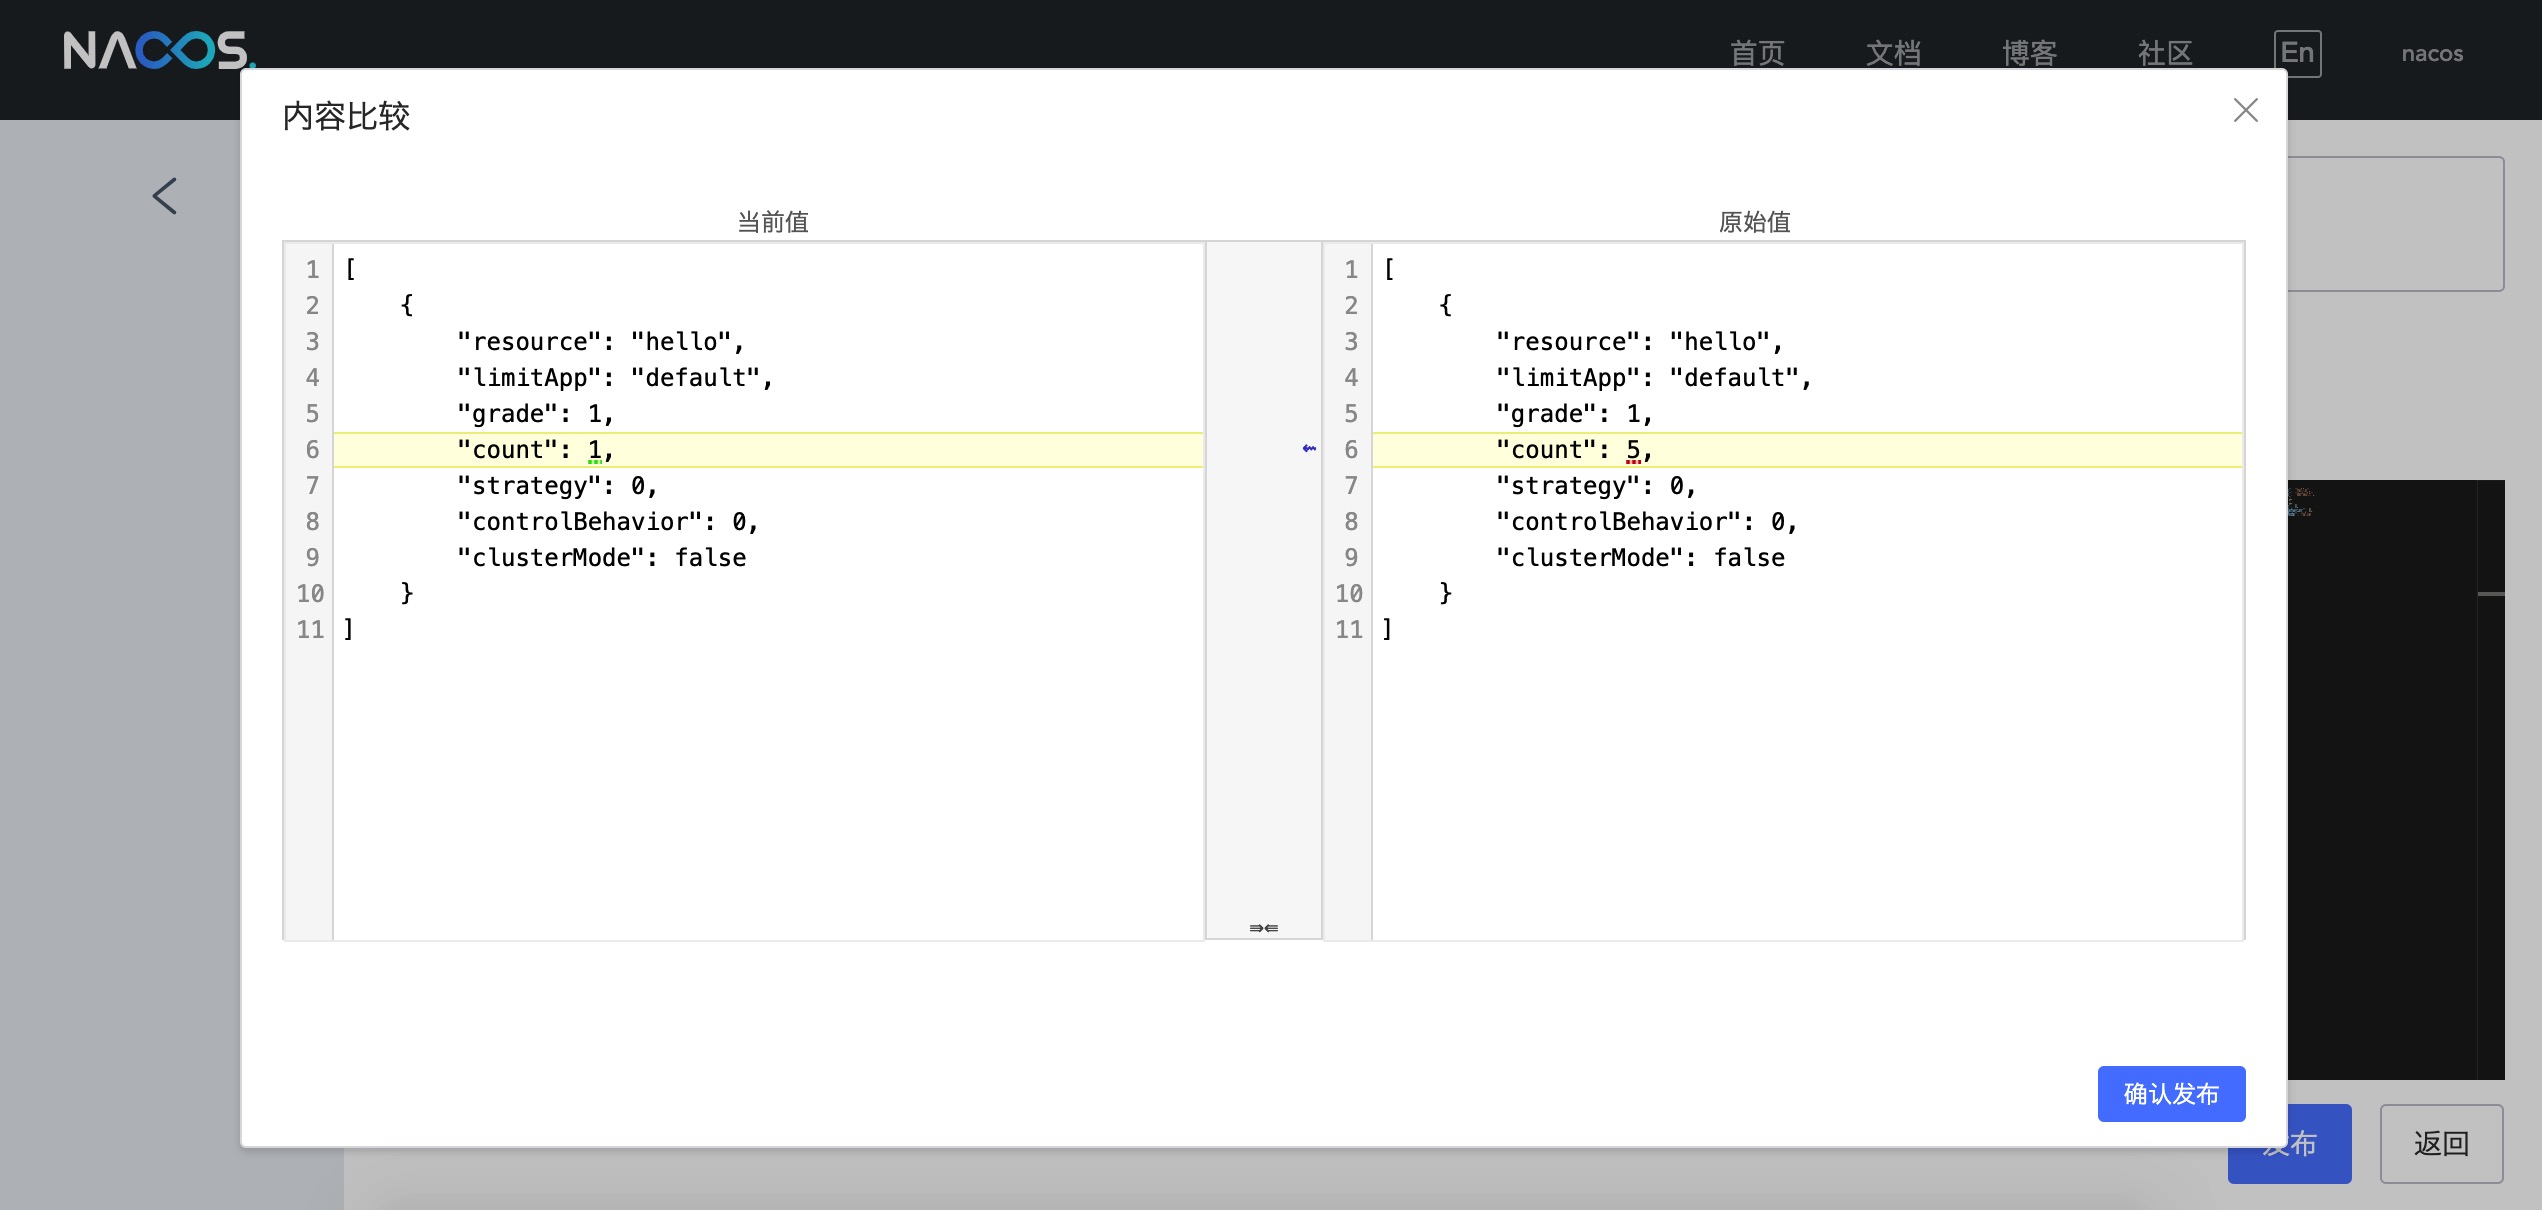The height and width of the screenshot is (1210, 2542).
Task: Open the 首页 home nav item
Action: pos(1757,53)
